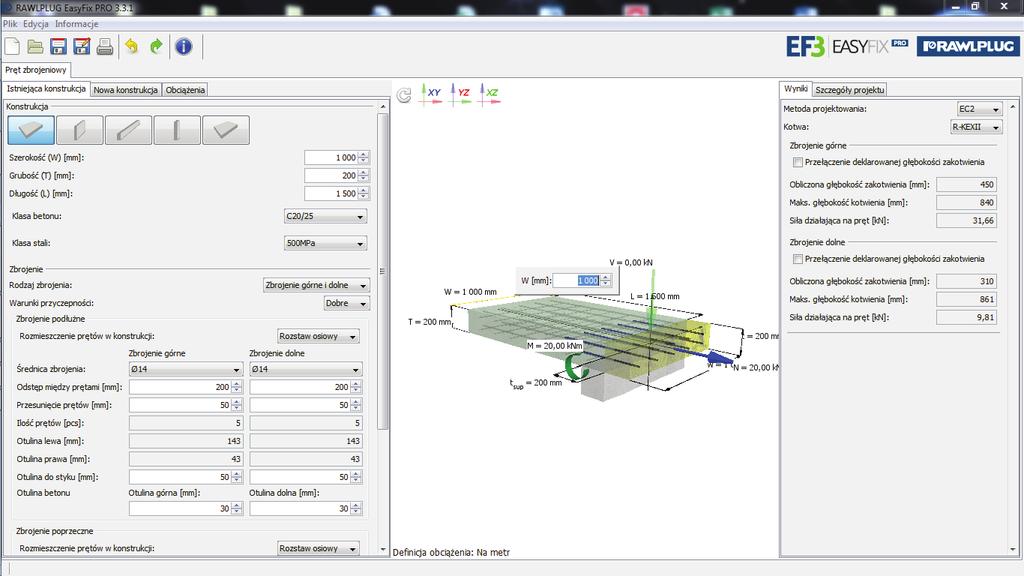This screenshot has height=576, width=1024.
Task: Click the W [mm] field in 3D view
Action: [x=576, y=281]
